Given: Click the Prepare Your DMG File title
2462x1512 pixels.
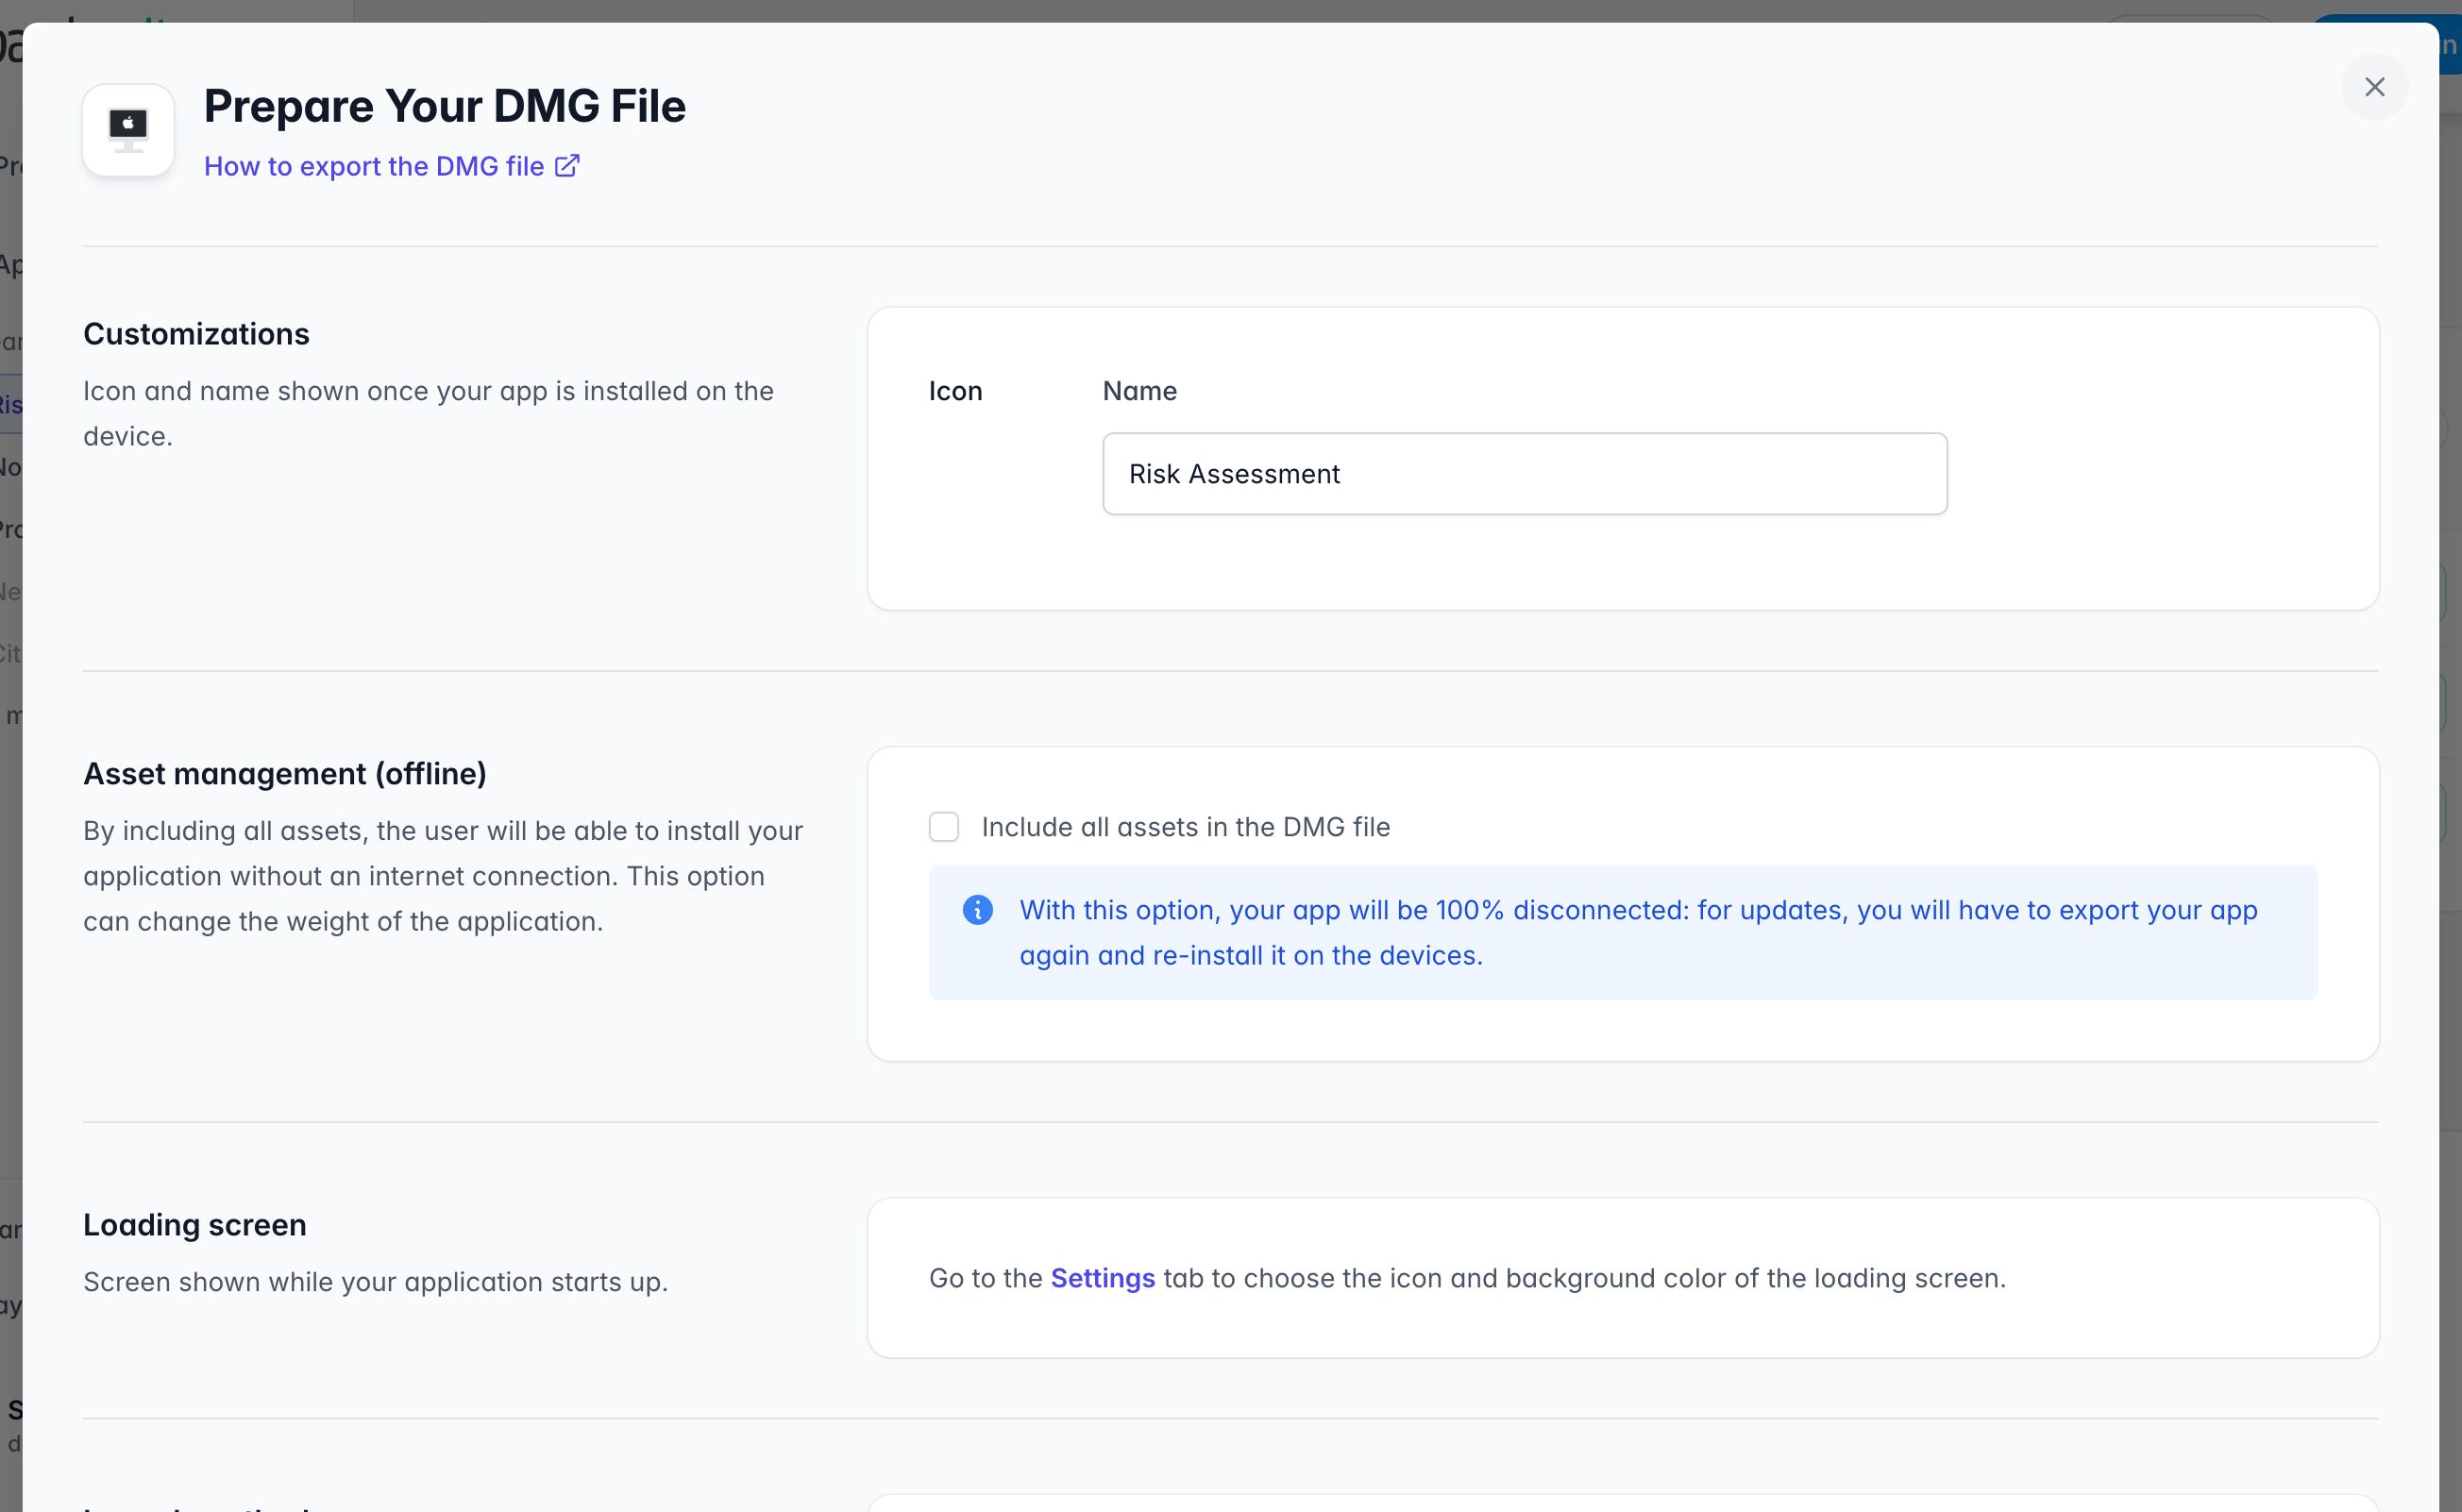Looking at the screenshot, I should pos(445,106).
